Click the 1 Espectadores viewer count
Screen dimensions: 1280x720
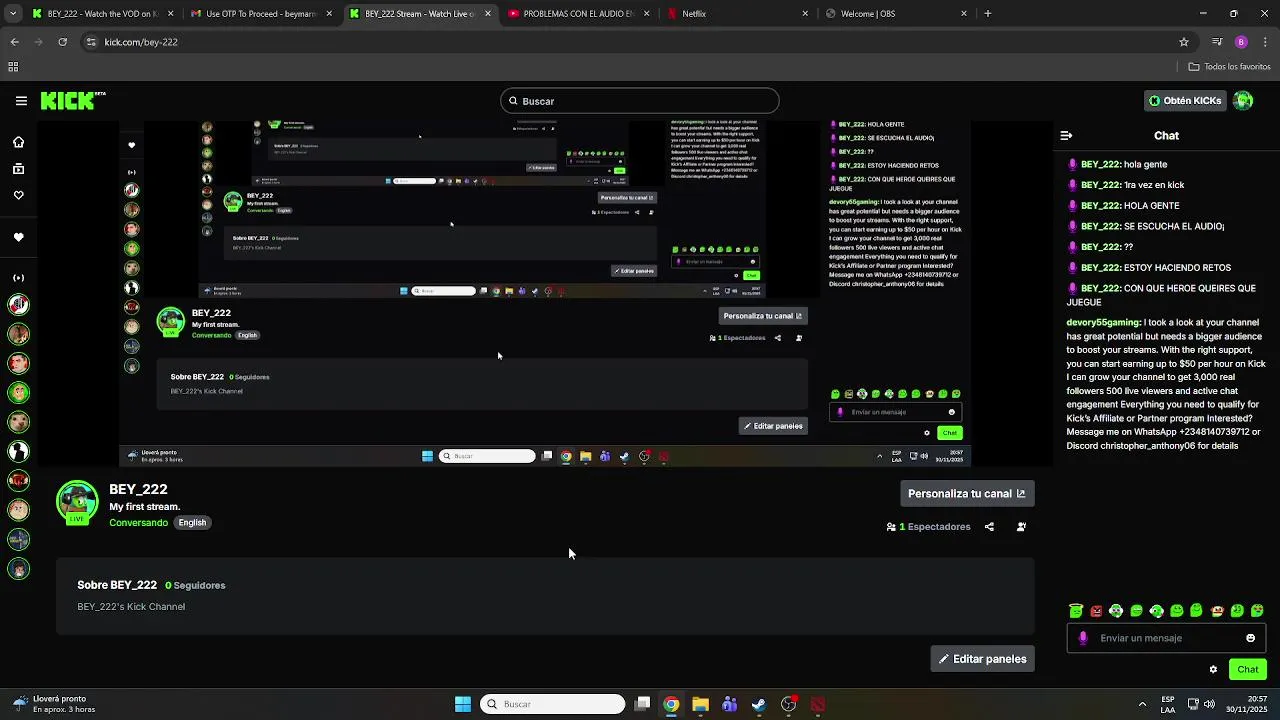928,527
